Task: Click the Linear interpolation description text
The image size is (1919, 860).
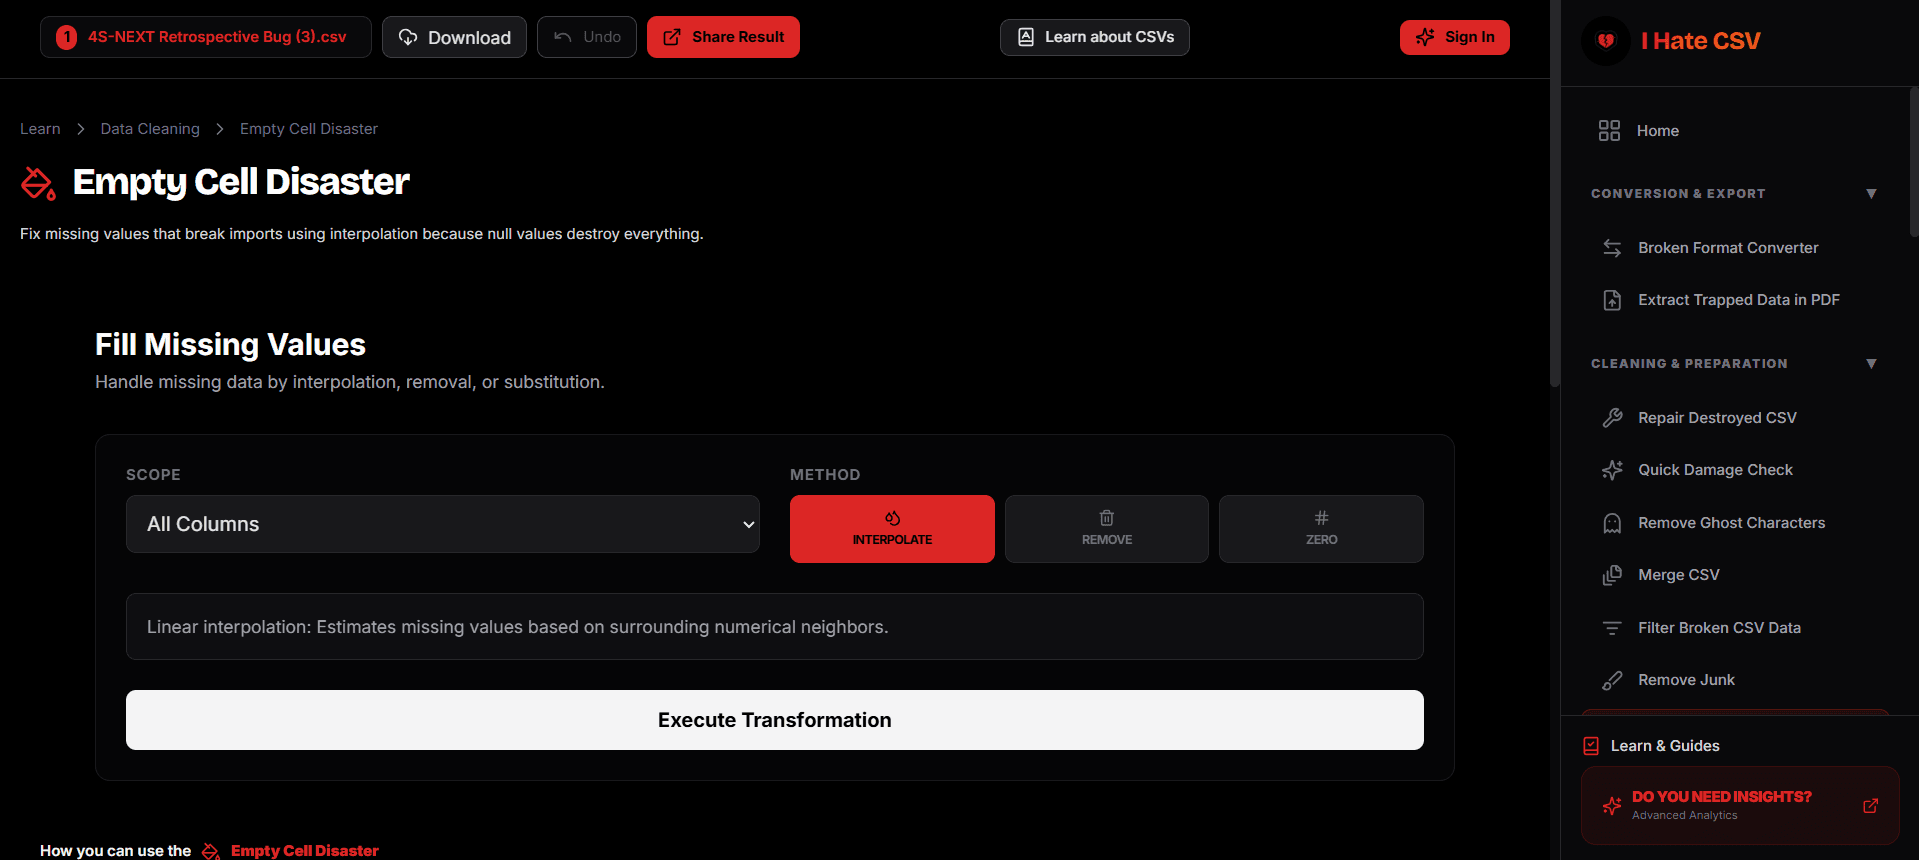Action: tap(517, 627)
